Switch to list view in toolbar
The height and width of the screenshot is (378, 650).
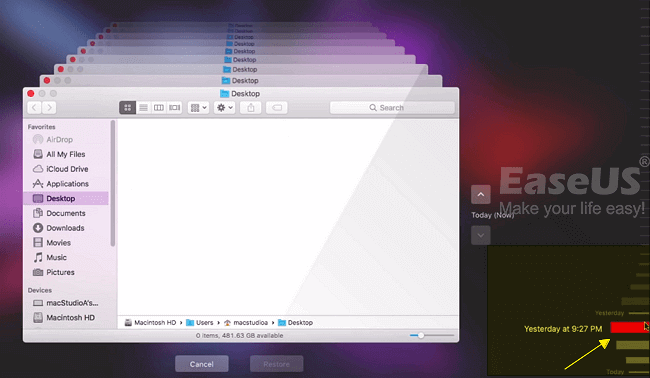point(143,108)
